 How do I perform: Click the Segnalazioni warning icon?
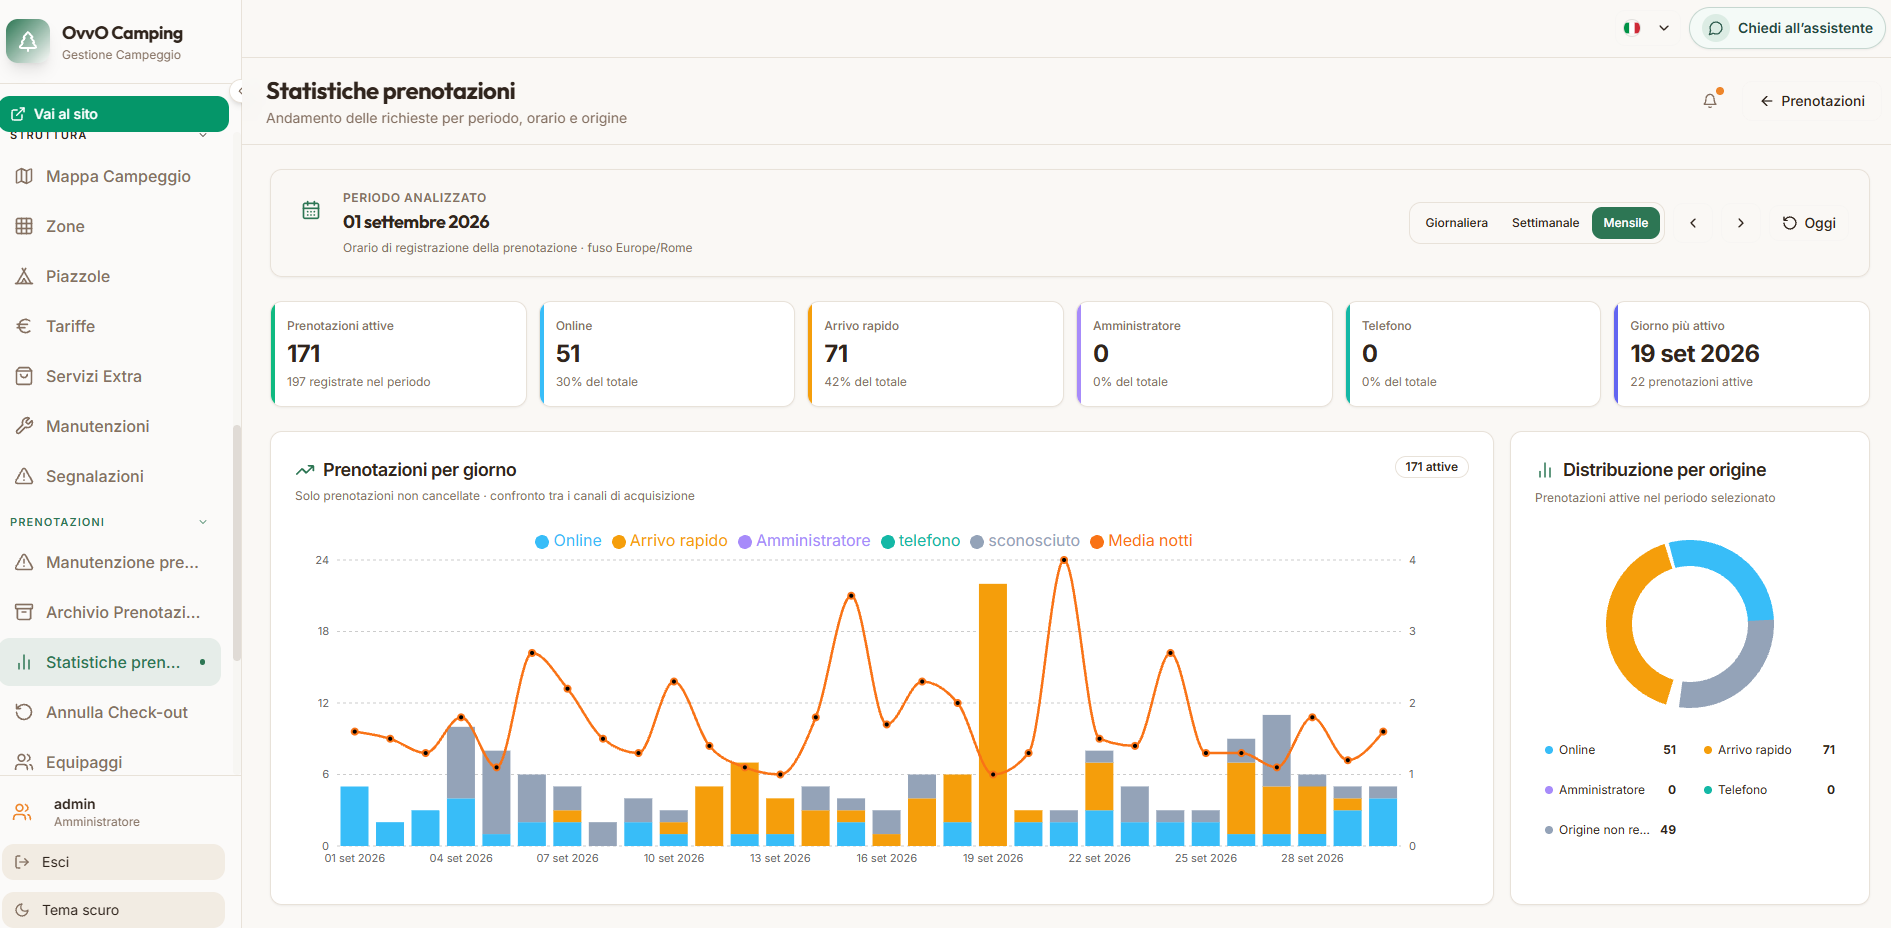(x=24, y=476)
